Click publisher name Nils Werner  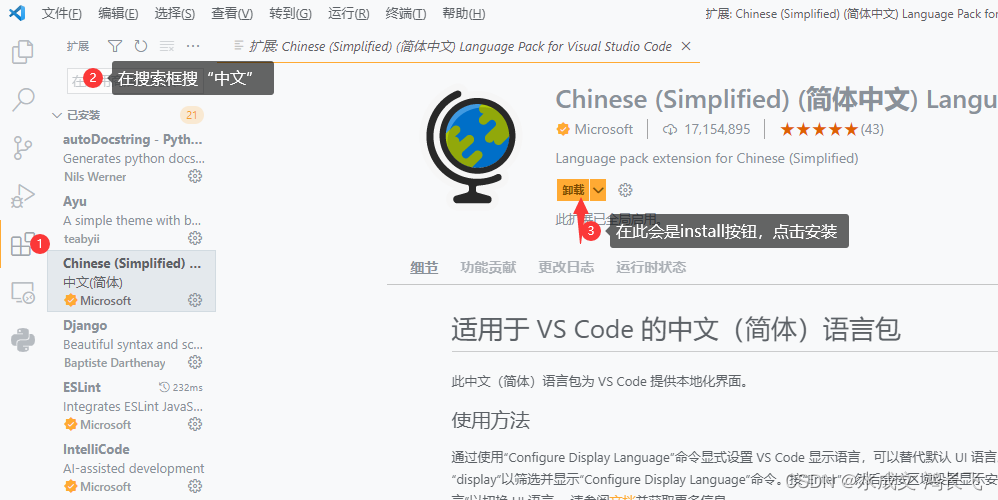95,177
